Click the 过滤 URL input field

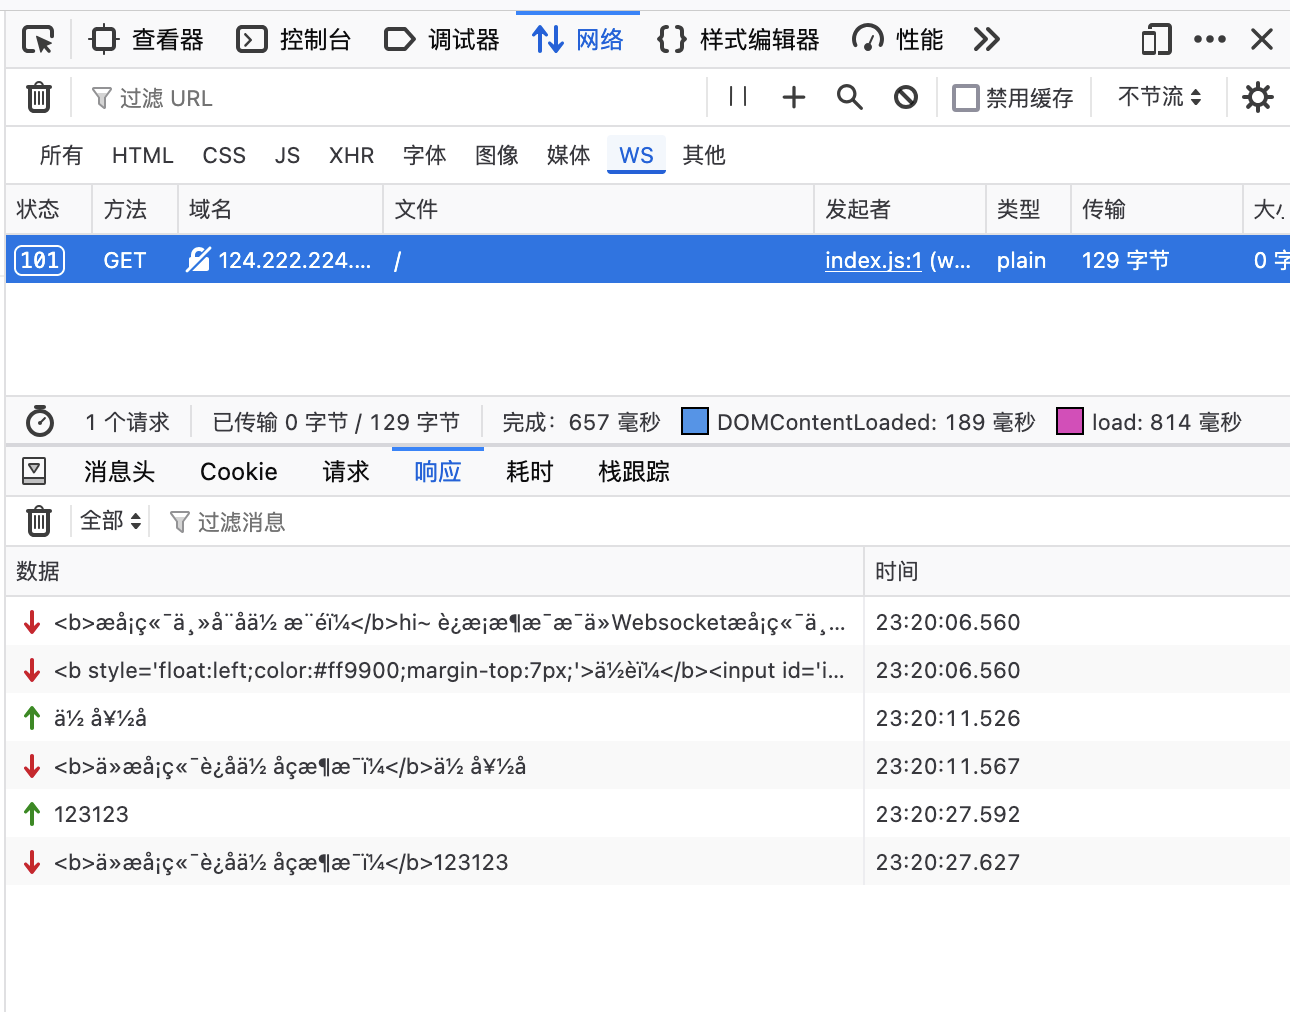click(x=400, y=98)
